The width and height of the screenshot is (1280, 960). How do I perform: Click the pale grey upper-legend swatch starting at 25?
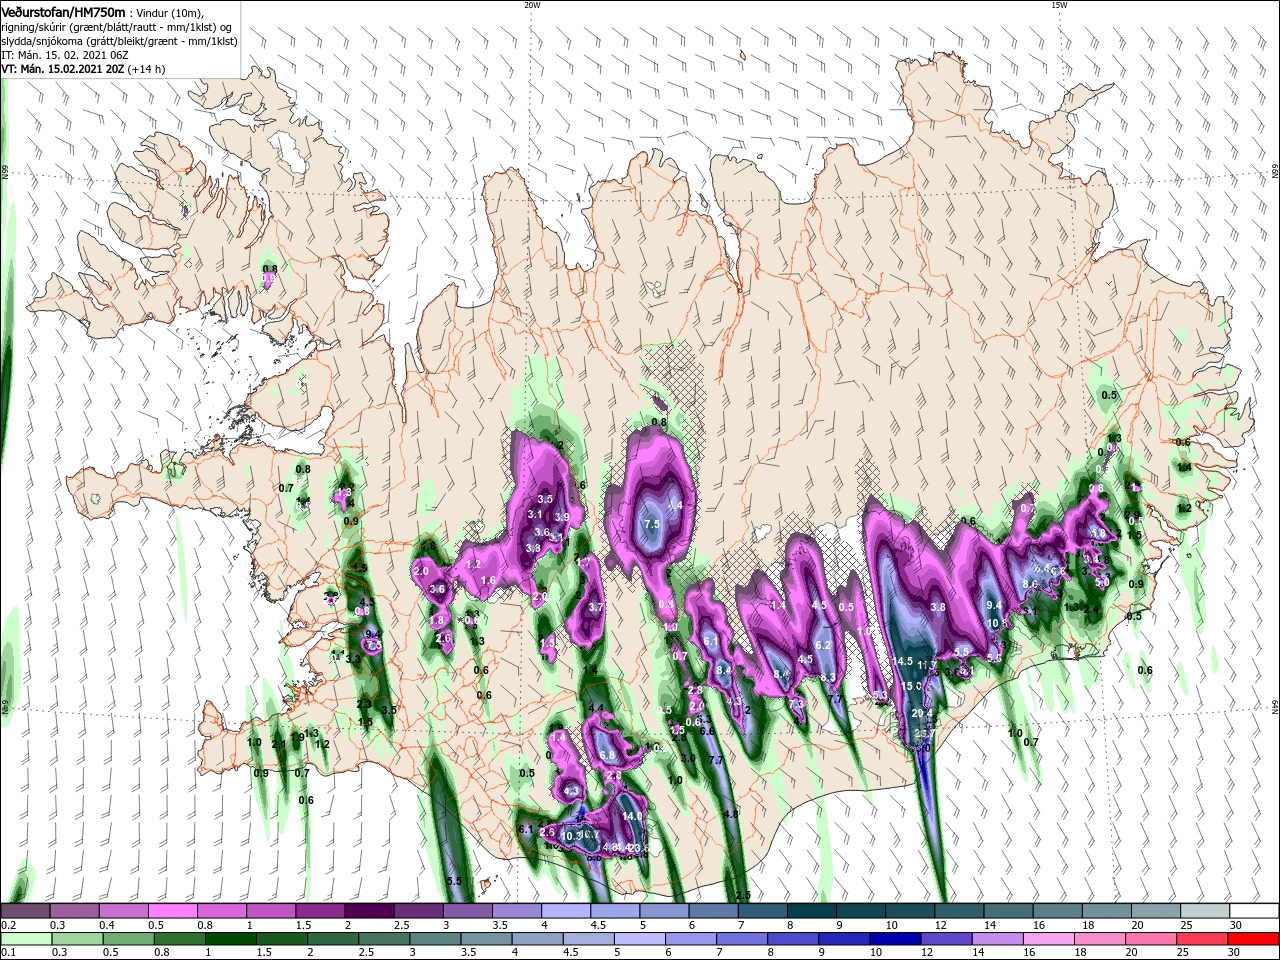pyautogui.click(x=1205, y=911)
